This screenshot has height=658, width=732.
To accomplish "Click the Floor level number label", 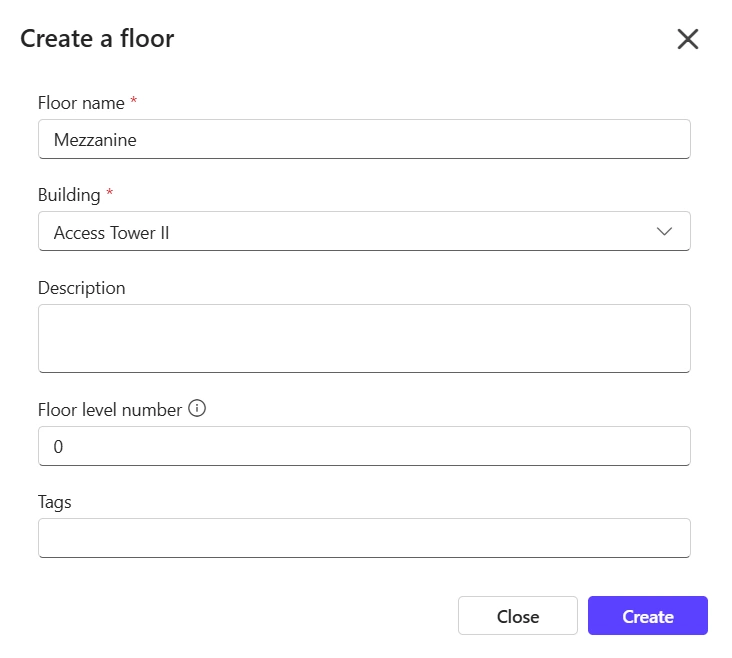I will click(110, 410).
